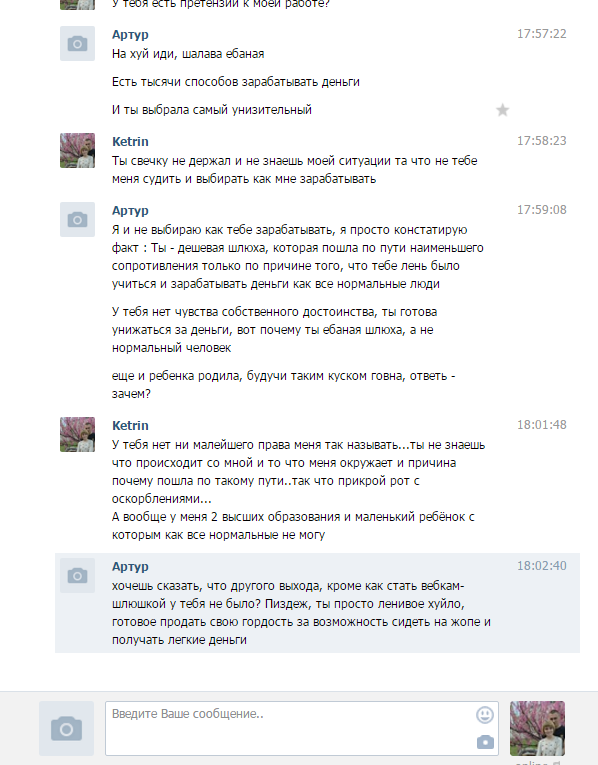Screen dimensions: 598x765
Task: Click Артур's camera avatar at 17:59:08
Action: pos(77,220)
